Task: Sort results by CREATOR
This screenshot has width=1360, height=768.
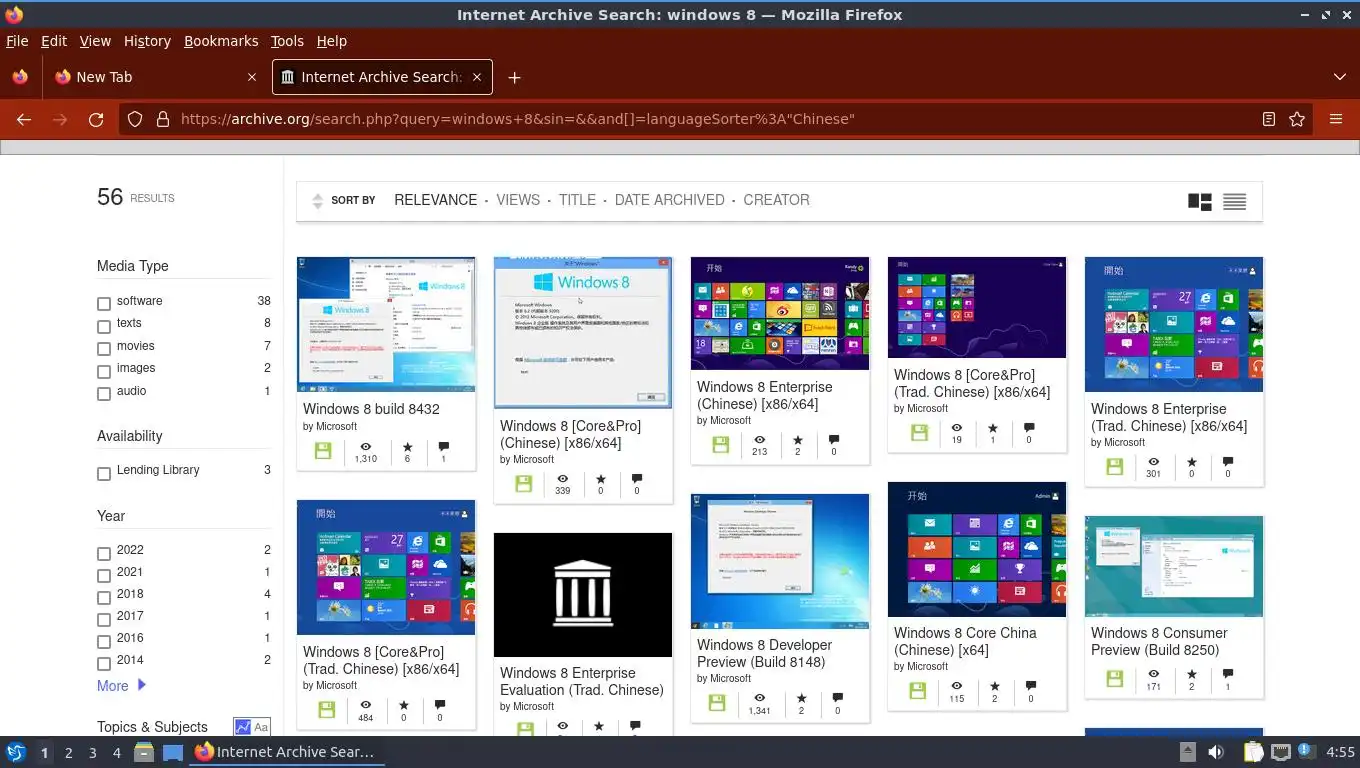Action: (776, 200)
